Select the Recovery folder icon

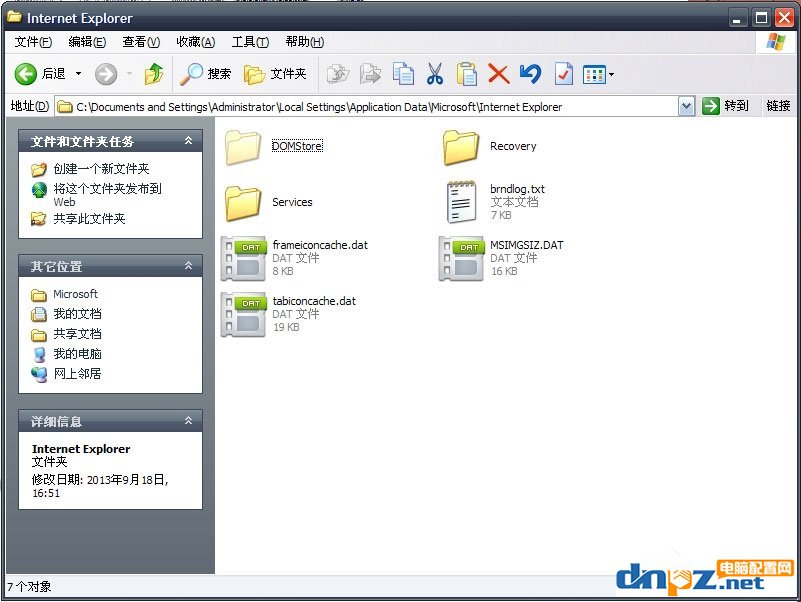click(x=461, y=147)
